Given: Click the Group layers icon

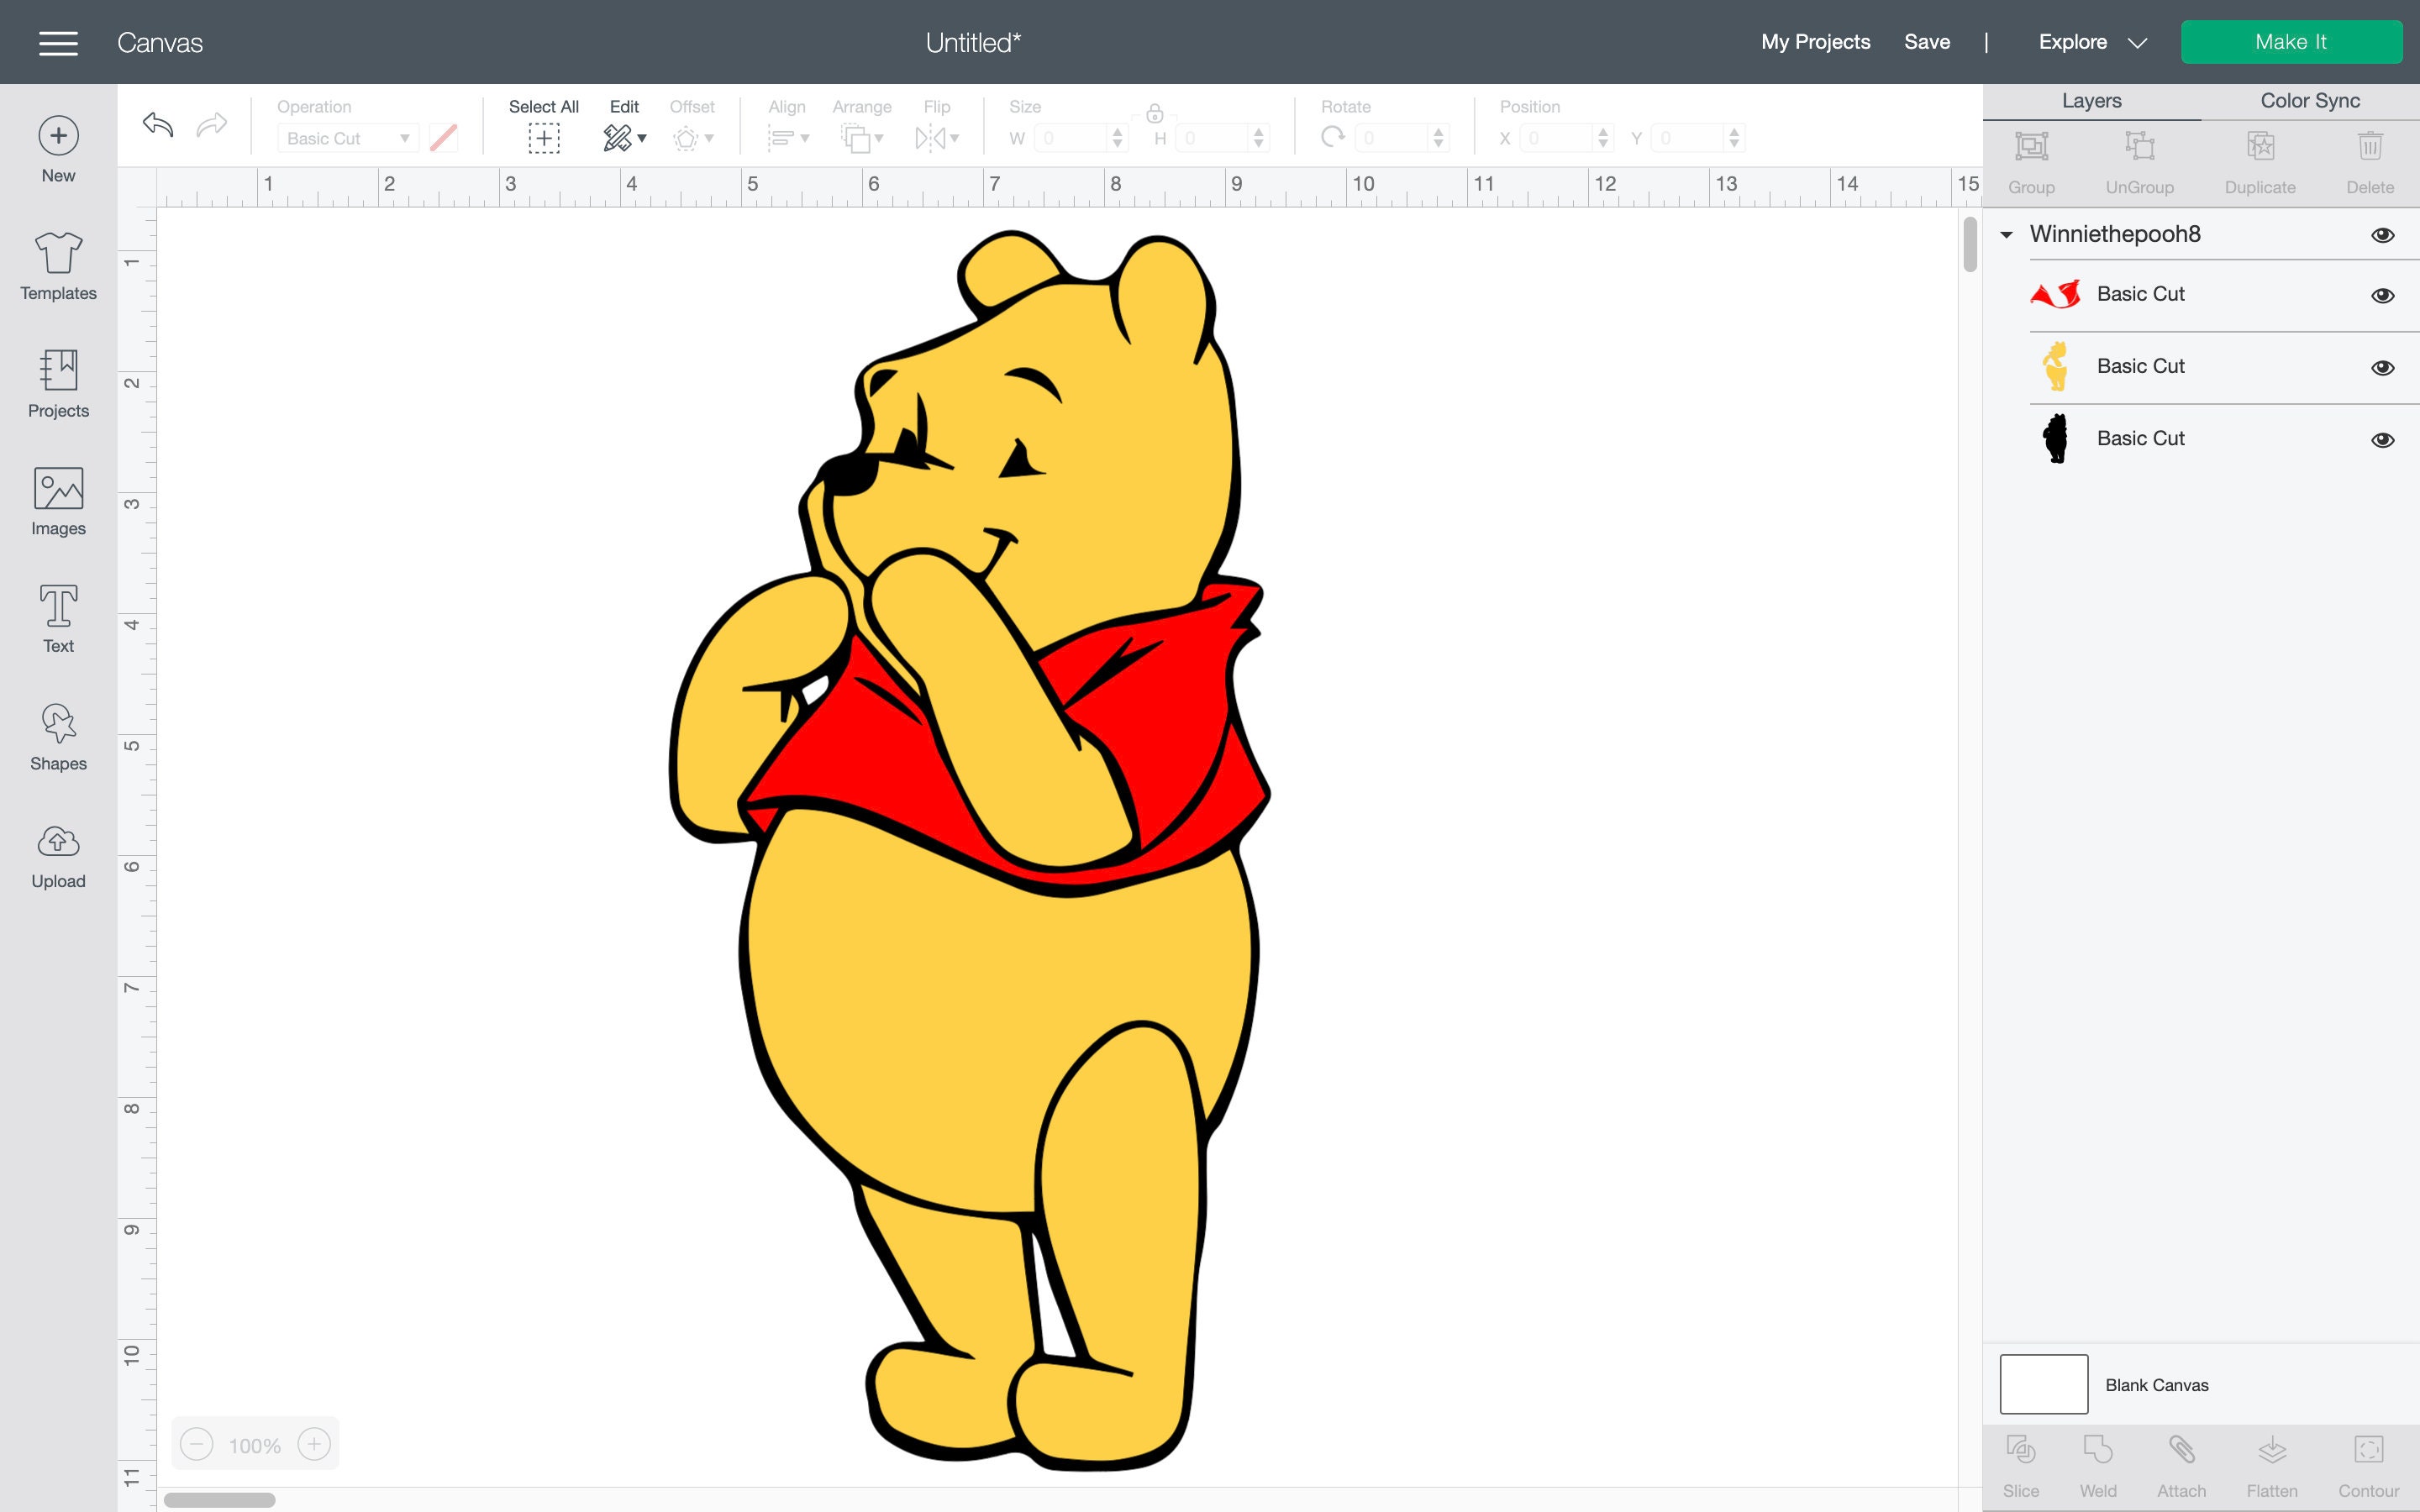Looking at the screenshot, I should point(2031,147).
